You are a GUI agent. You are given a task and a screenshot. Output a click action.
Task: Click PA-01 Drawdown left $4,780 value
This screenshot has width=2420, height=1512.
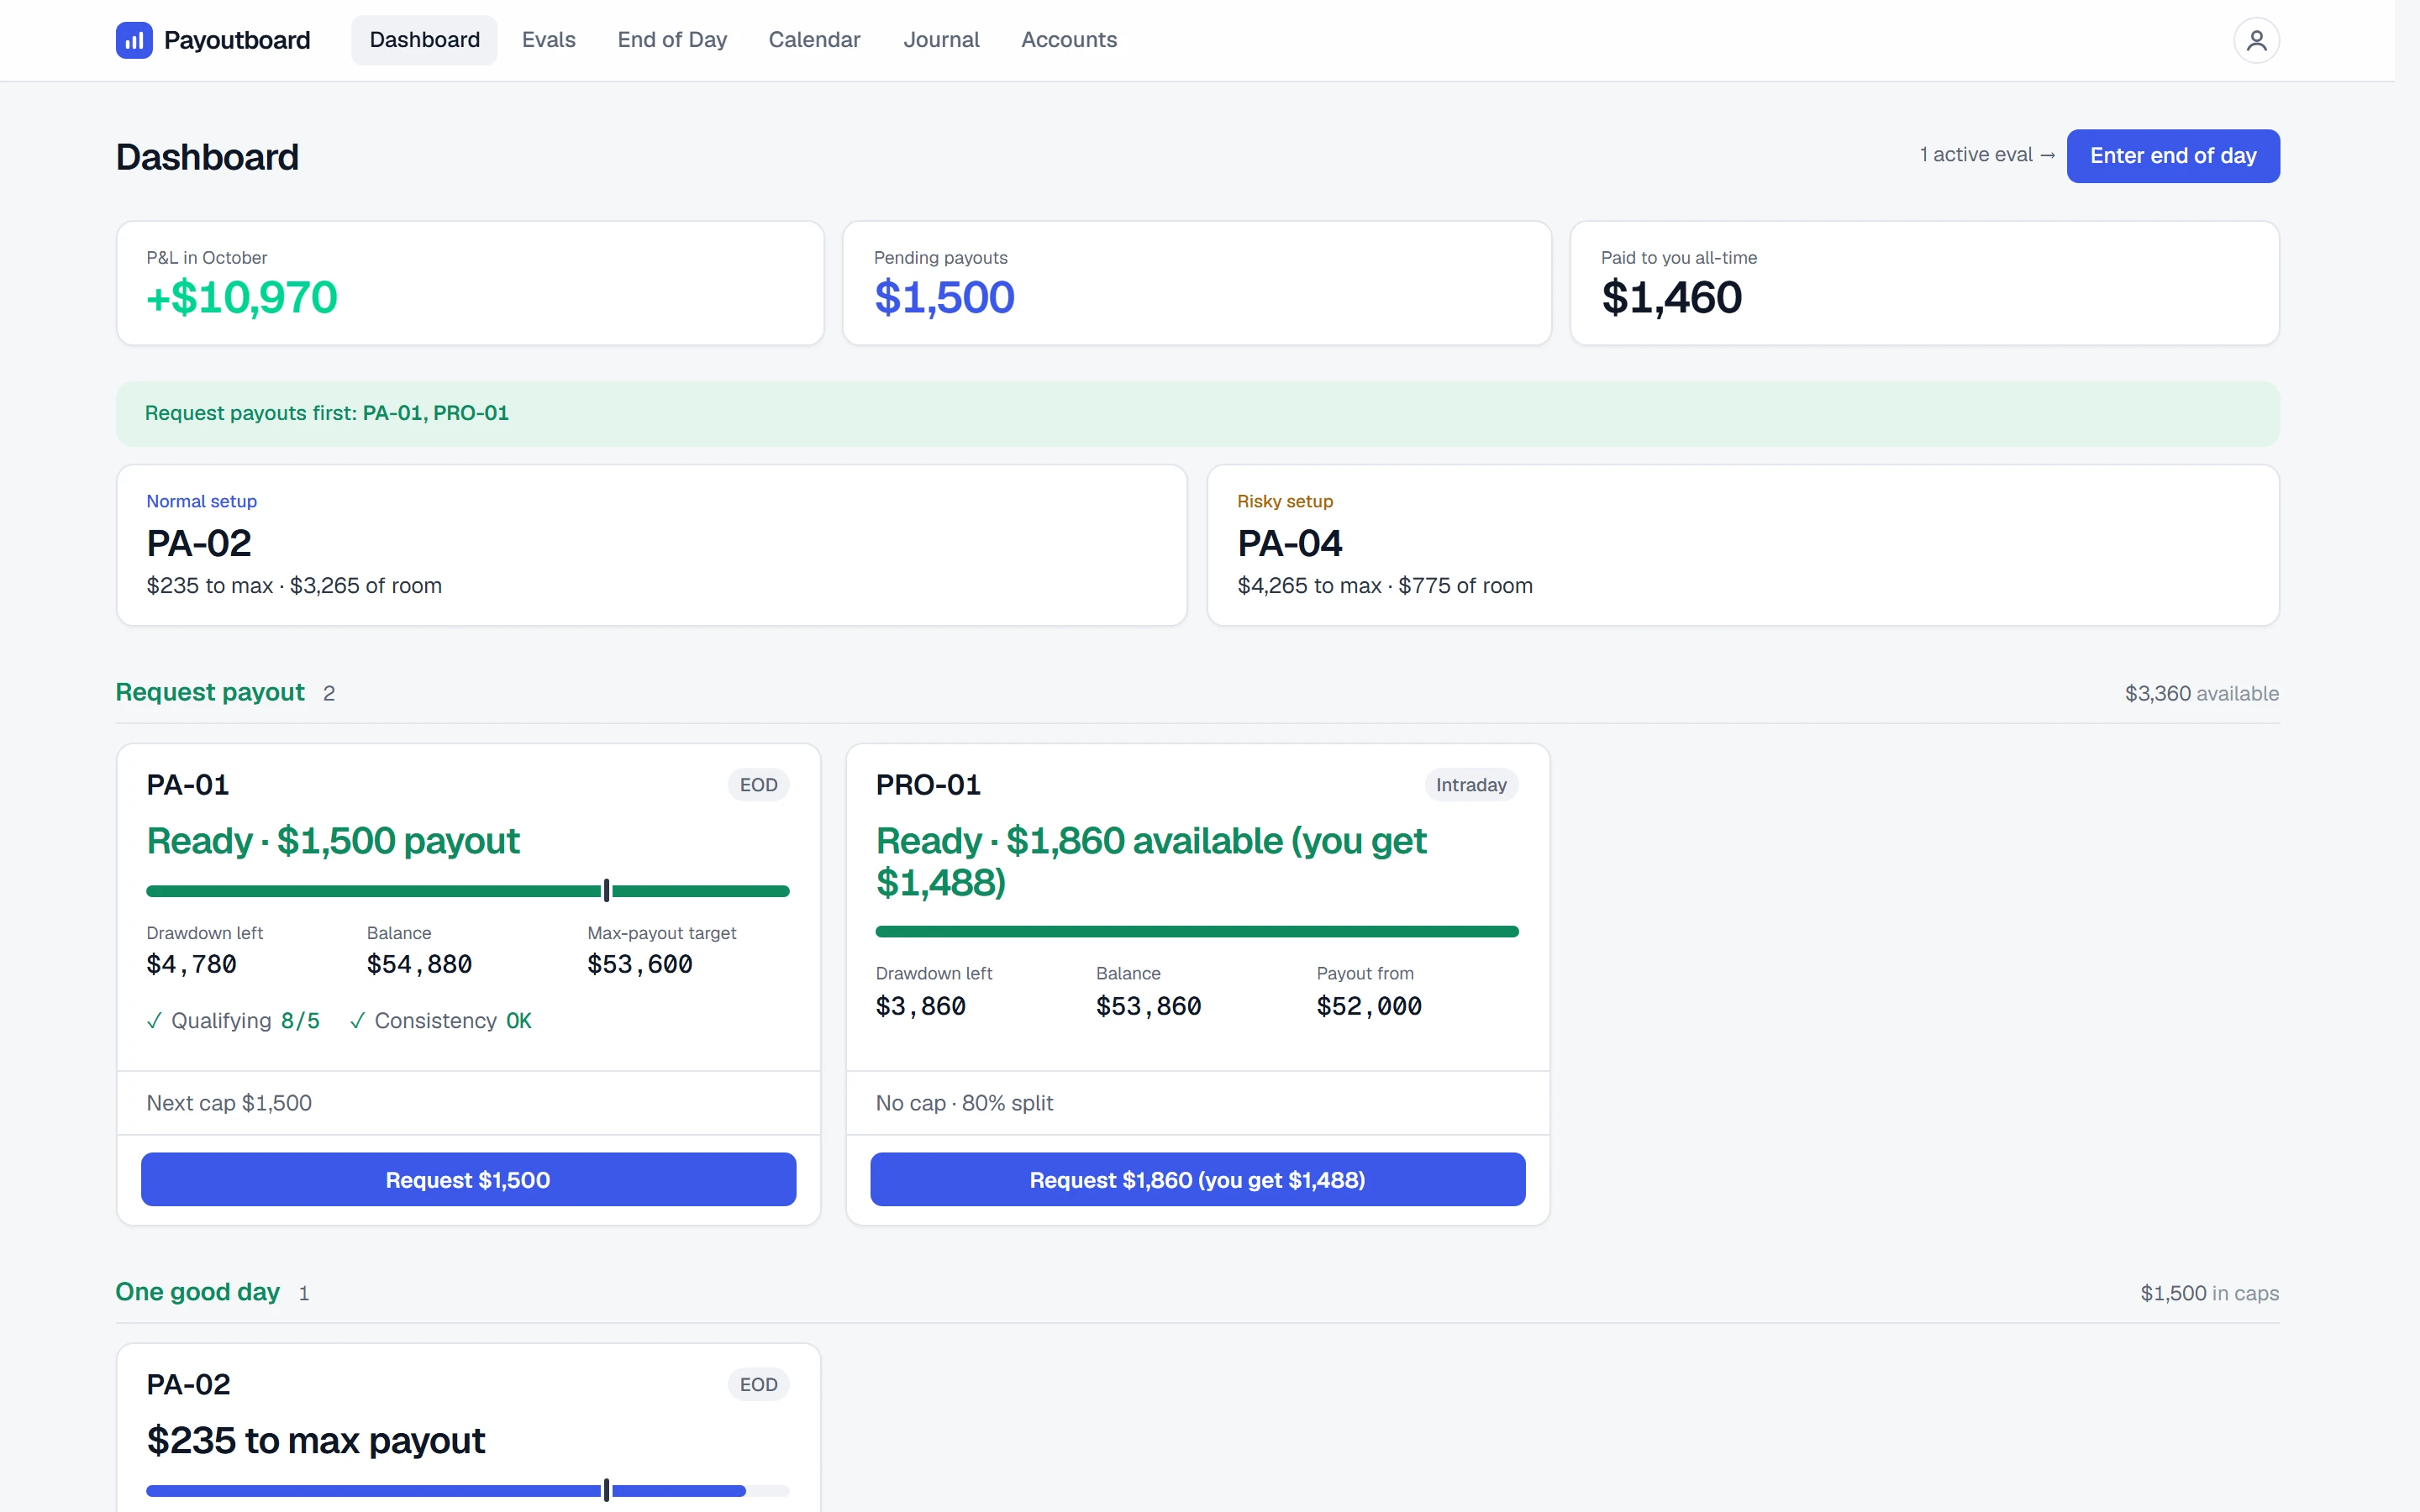tap(191, 964)
